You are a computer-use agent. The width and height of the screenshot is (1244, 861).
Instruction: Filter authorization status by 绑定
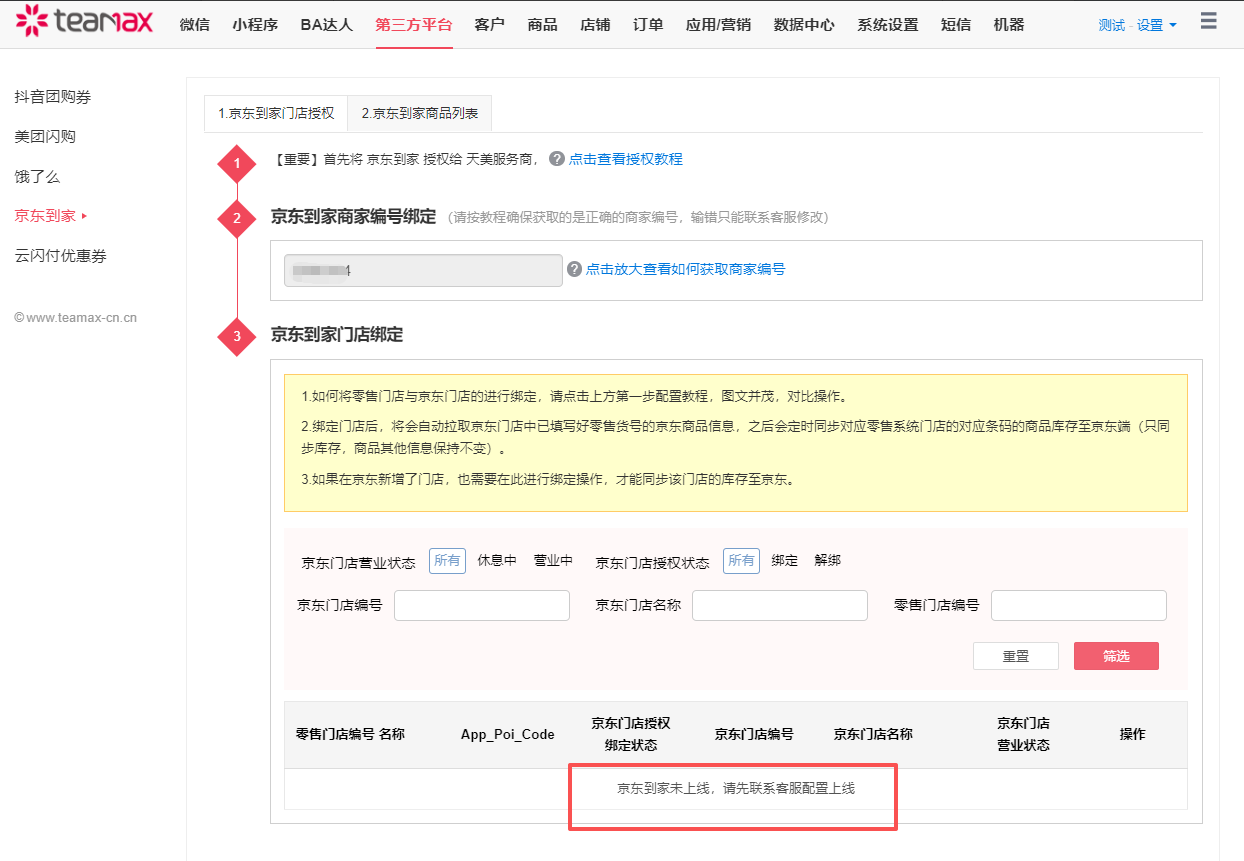tap(785, 561)
